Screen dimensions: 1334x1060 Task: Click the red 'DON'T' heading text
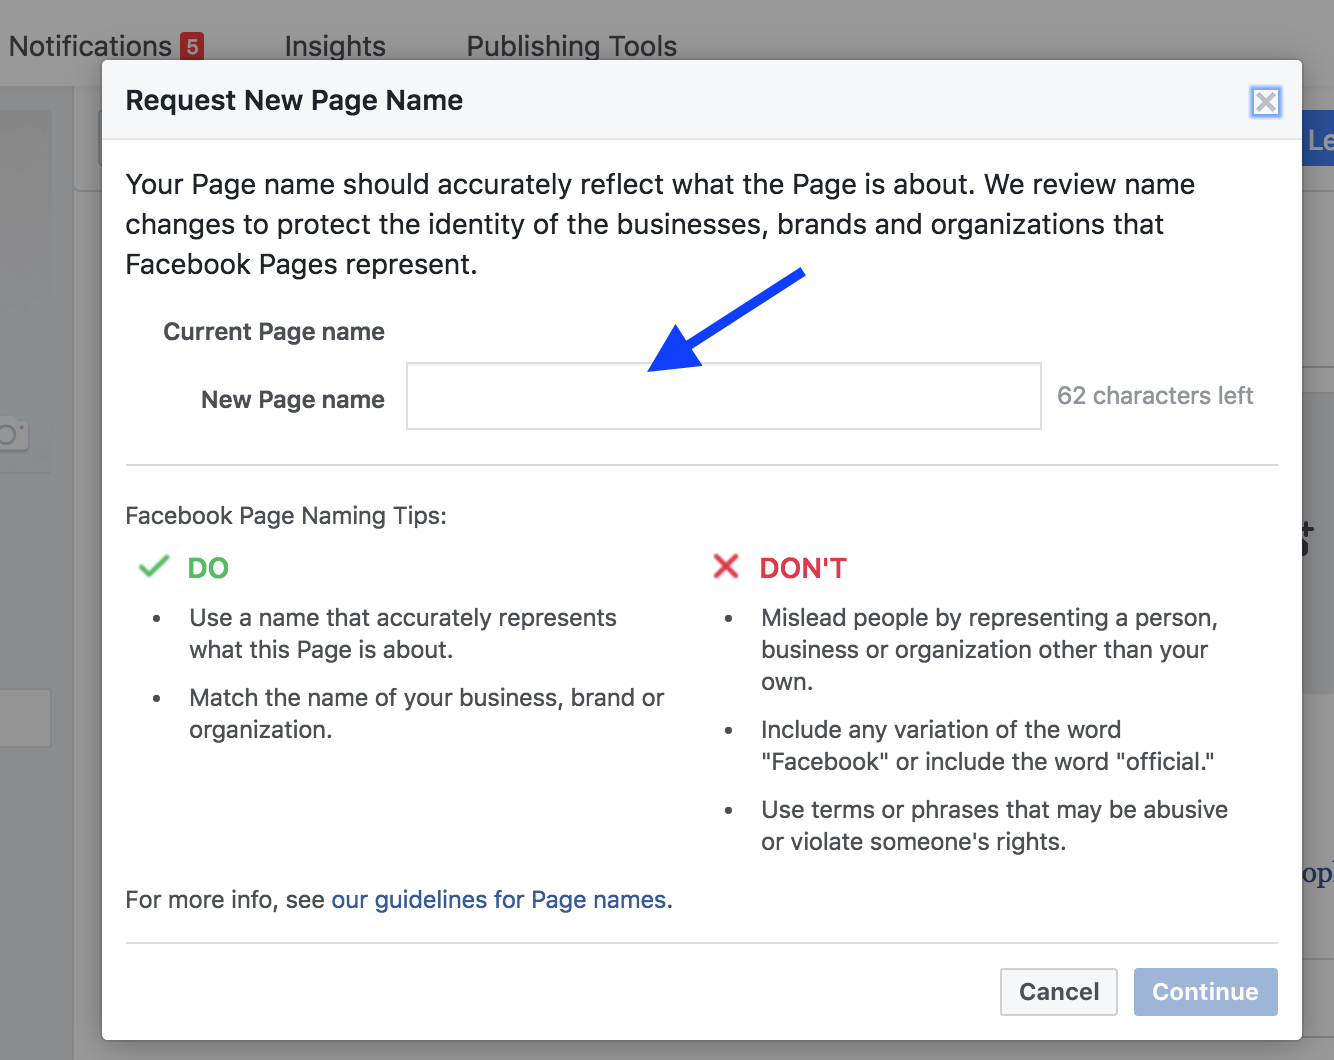pyautogui.click(x=803, y=568)
